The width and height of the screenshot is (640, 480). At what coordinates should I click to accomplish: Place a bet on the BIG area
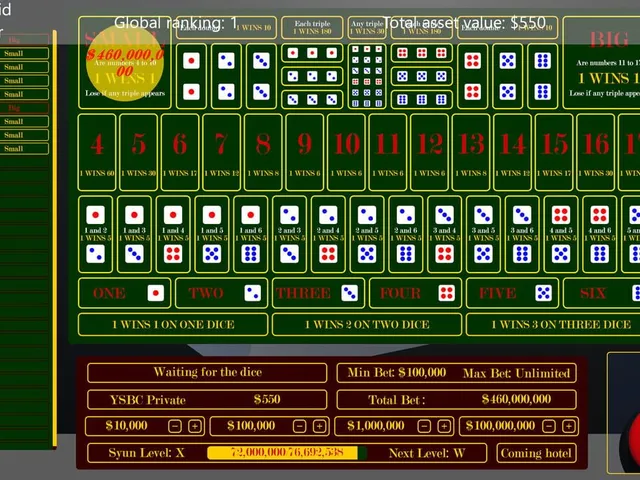point(601,62)
